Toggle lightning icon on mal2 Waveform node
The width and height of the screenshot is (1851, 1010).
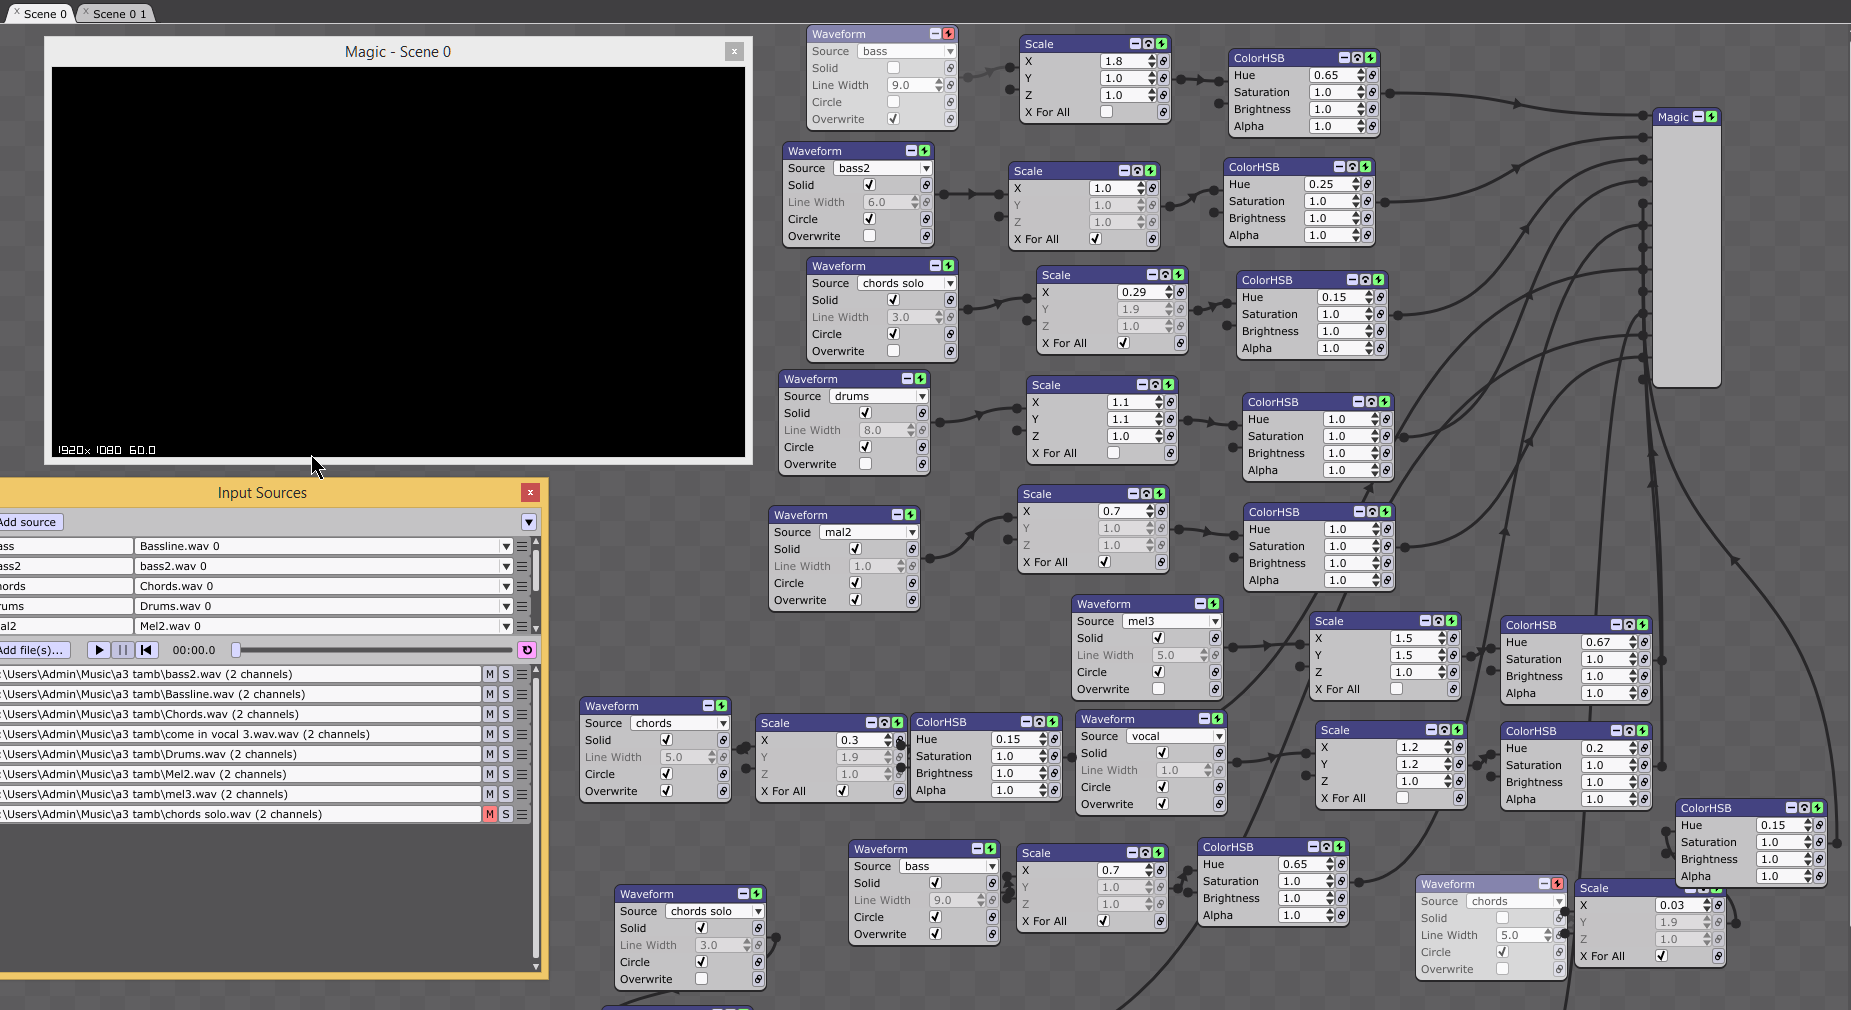pyautogui.click(x=911, y=515)
